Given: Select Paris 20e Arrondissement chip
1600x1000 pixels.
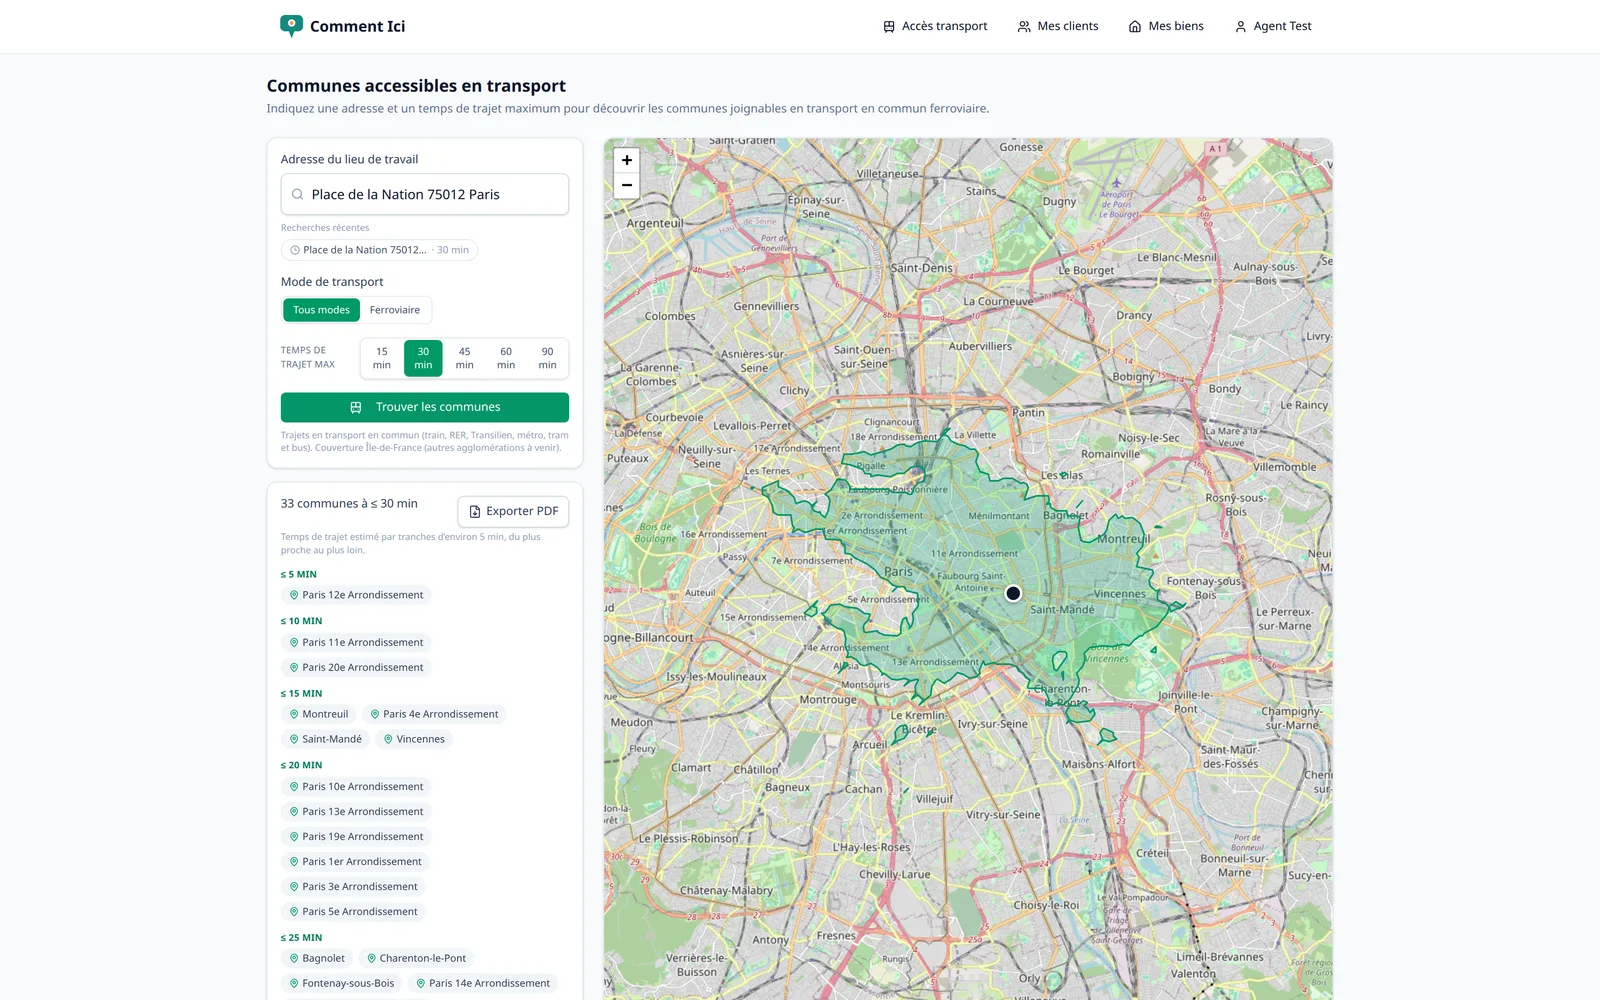Looking at the screenshot, I should (x=356, y=668).
